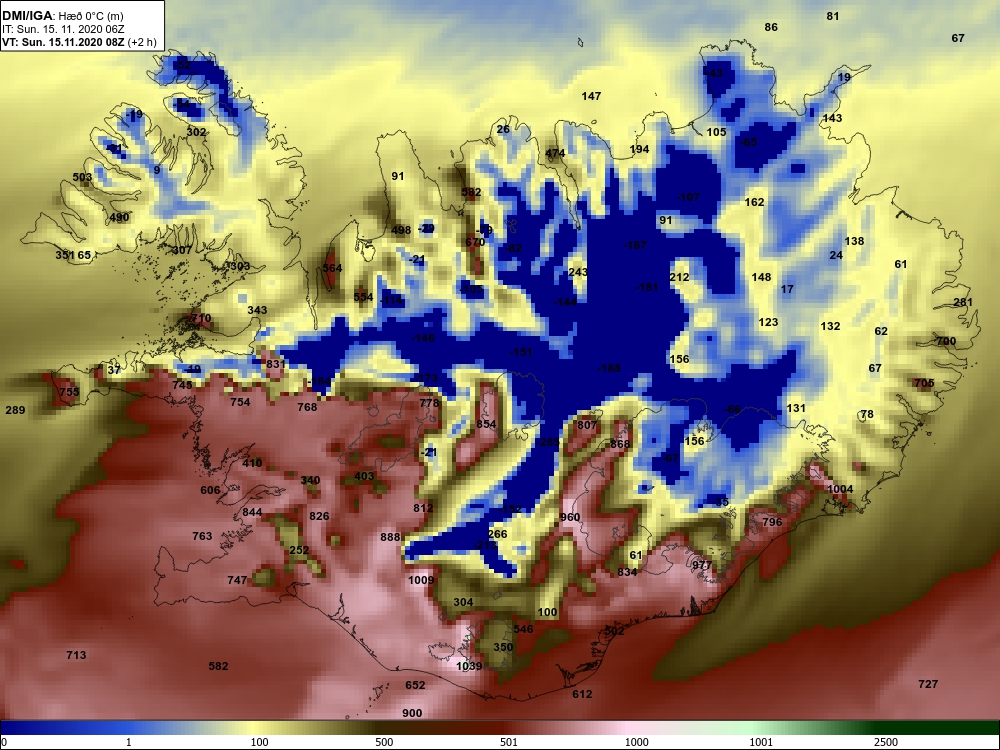This screenshot has height=750, width=1000.
Task: Click the map value 403
Action: [364, 476]
